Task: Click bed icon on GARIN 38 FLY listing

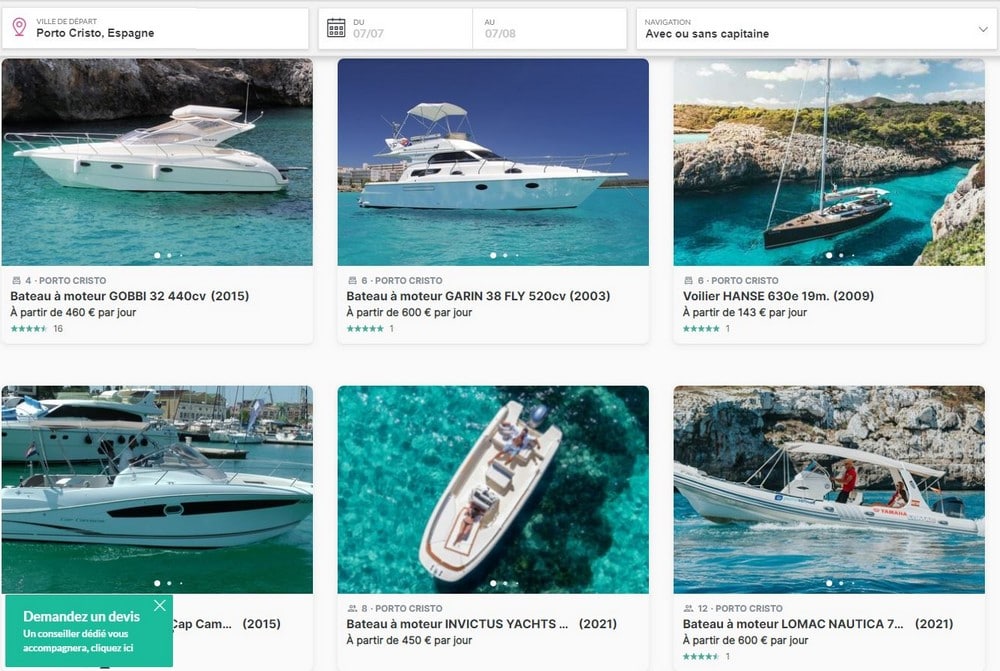Action: coord(352,281)
